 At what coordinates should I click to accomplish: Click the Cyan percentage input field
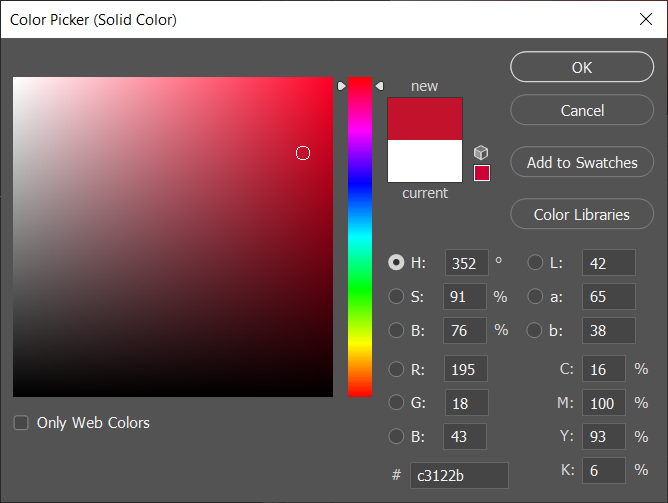pyautogui.click(x=604, y=369)
